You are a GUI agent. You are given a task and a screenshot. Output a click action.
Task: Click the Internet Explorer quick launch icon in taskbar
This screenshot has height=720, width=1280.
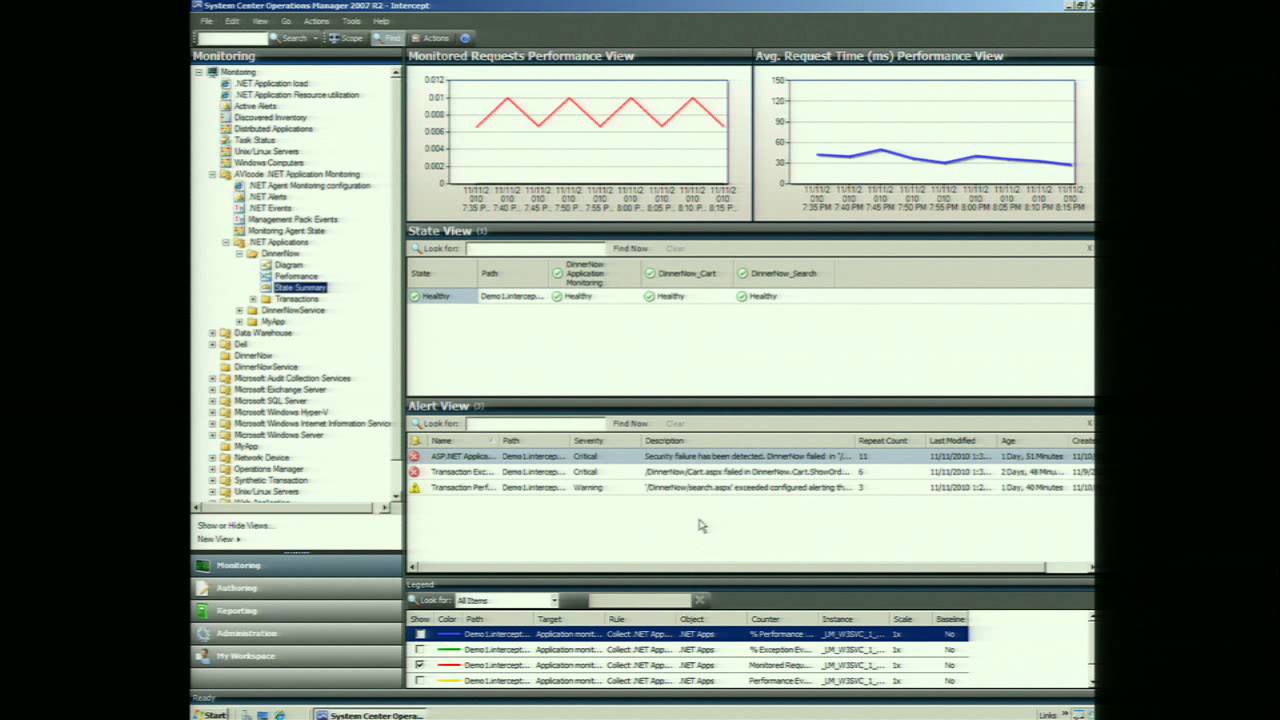[279, 715]
